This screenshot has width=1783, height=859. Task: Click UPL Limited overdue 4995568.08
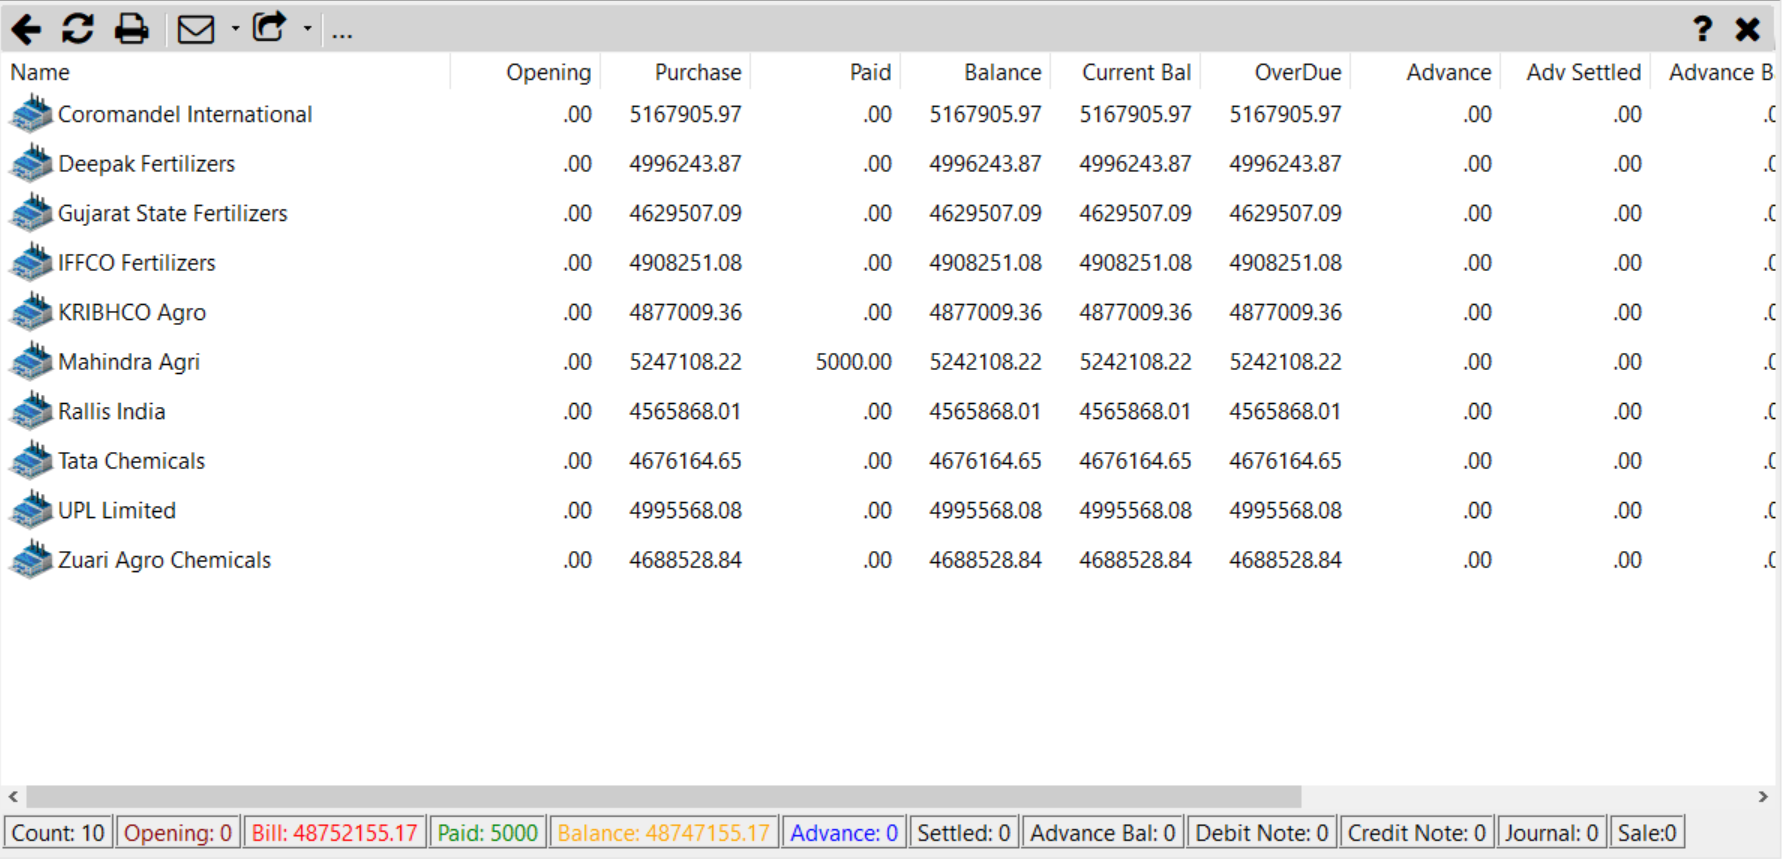click(x=1285, y=510)
